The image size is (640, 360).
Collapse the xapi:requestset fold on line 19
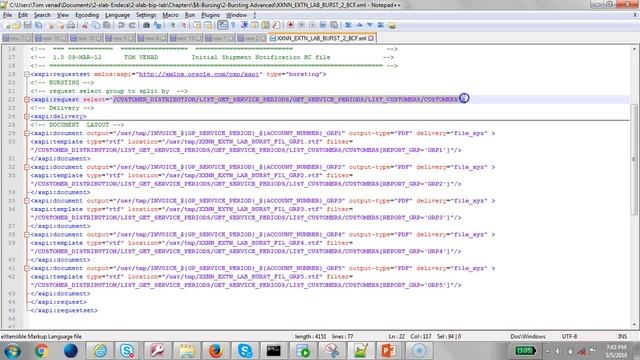[27, 74]
